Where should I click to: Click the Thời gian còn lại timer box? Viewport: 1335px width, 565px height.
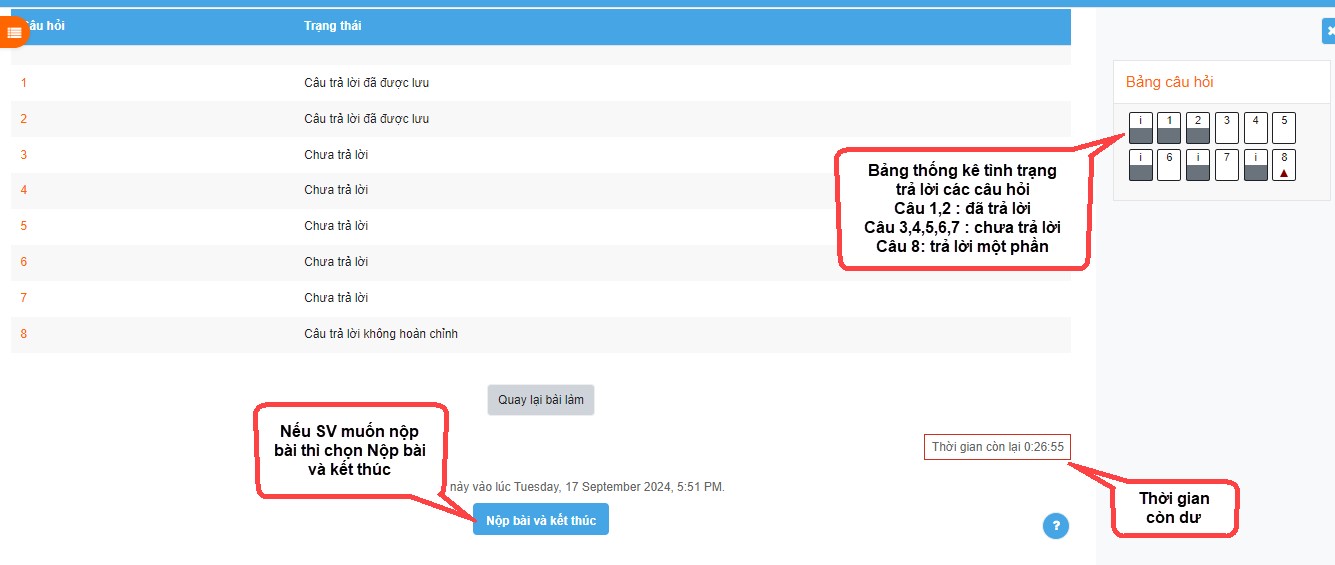997,447
